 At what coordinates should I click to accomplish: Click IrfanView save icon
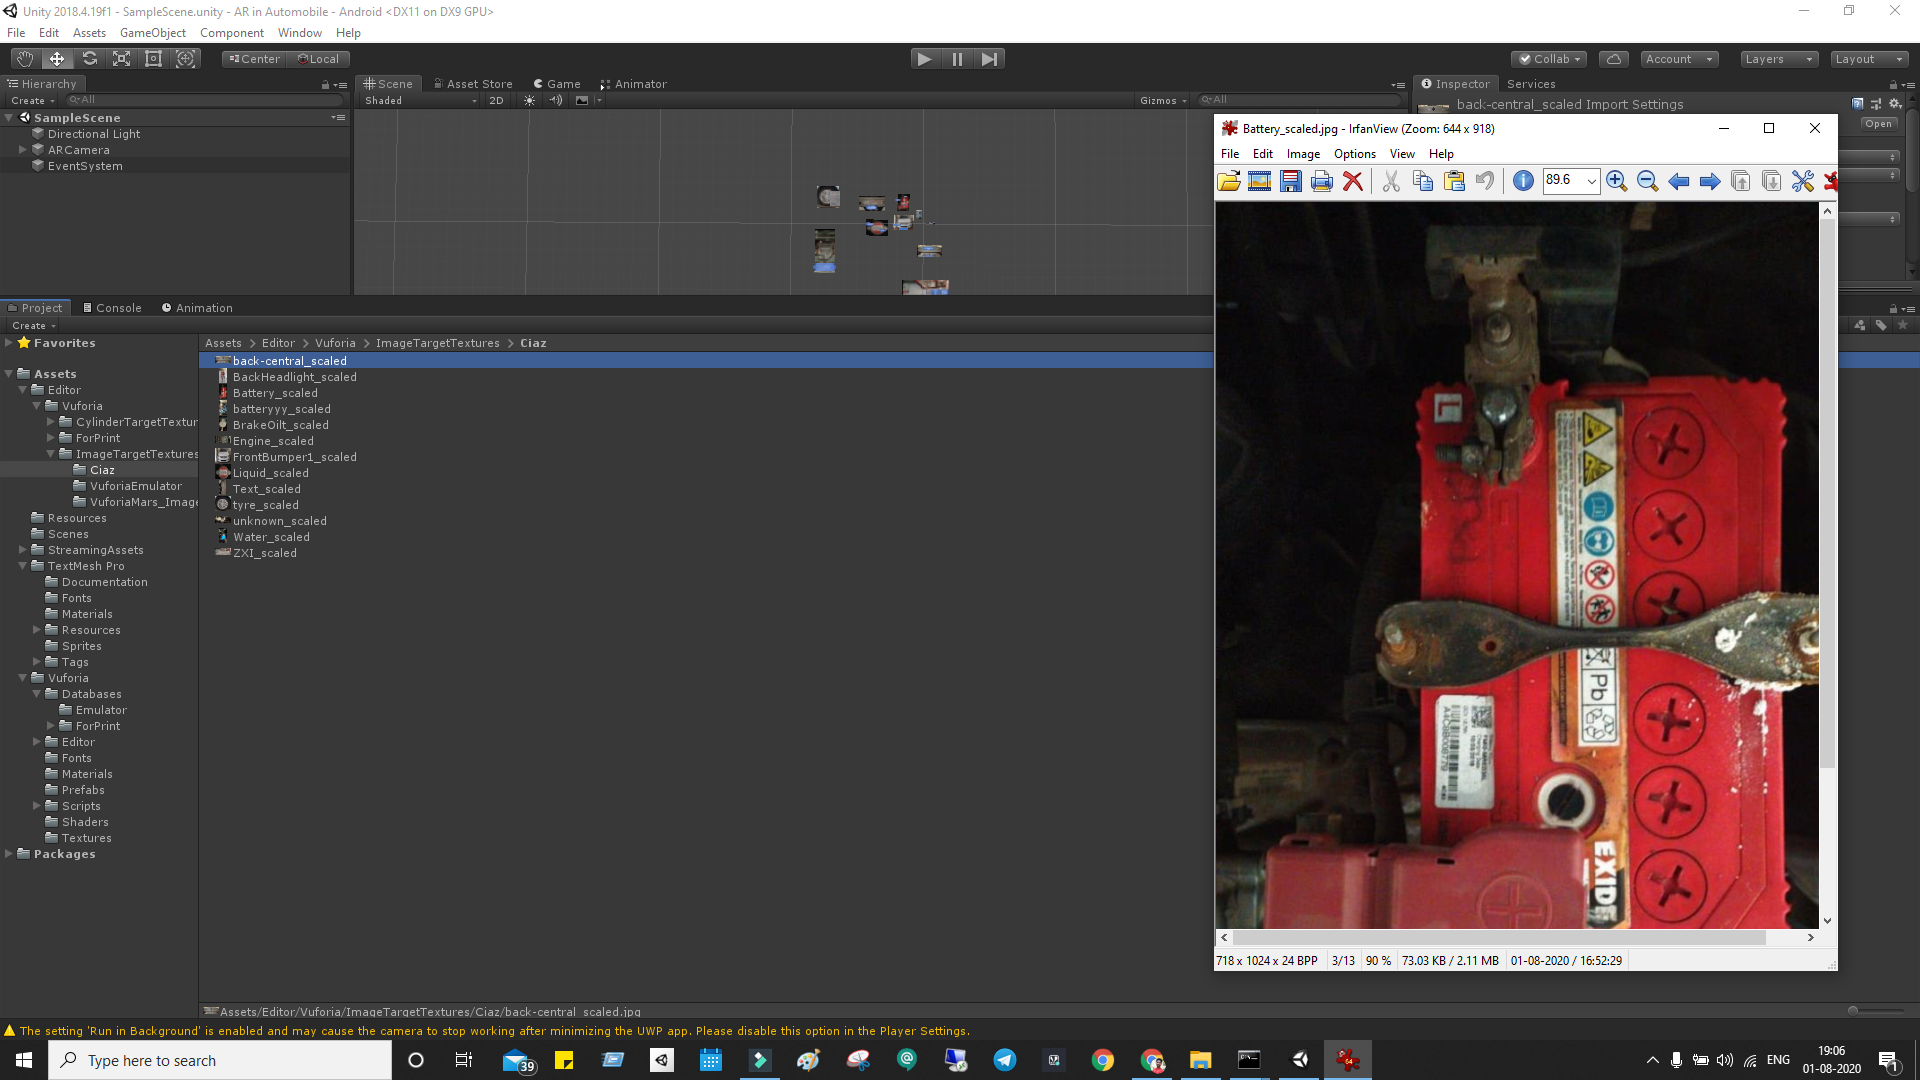1290,181
